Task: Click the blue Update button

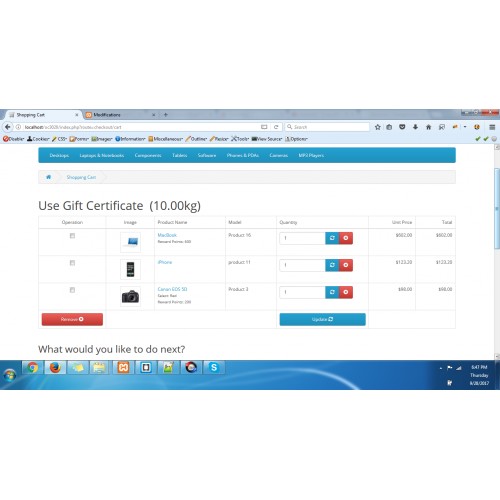Action: tap(322, 319)
